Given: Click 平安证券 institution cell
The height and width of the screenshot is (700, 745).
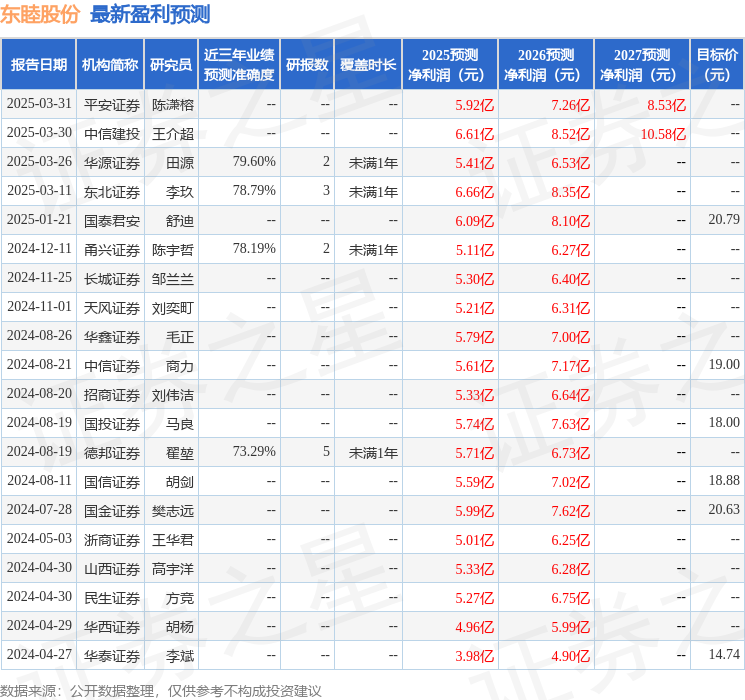Looking at the screenshot, I should pos(112,105).
